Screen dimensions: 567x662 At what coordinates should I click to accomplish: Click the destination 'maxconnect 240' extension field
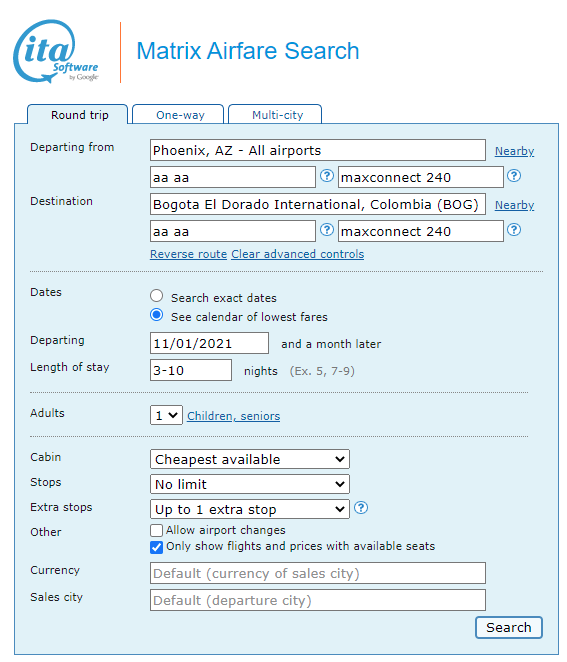[421, 231]
